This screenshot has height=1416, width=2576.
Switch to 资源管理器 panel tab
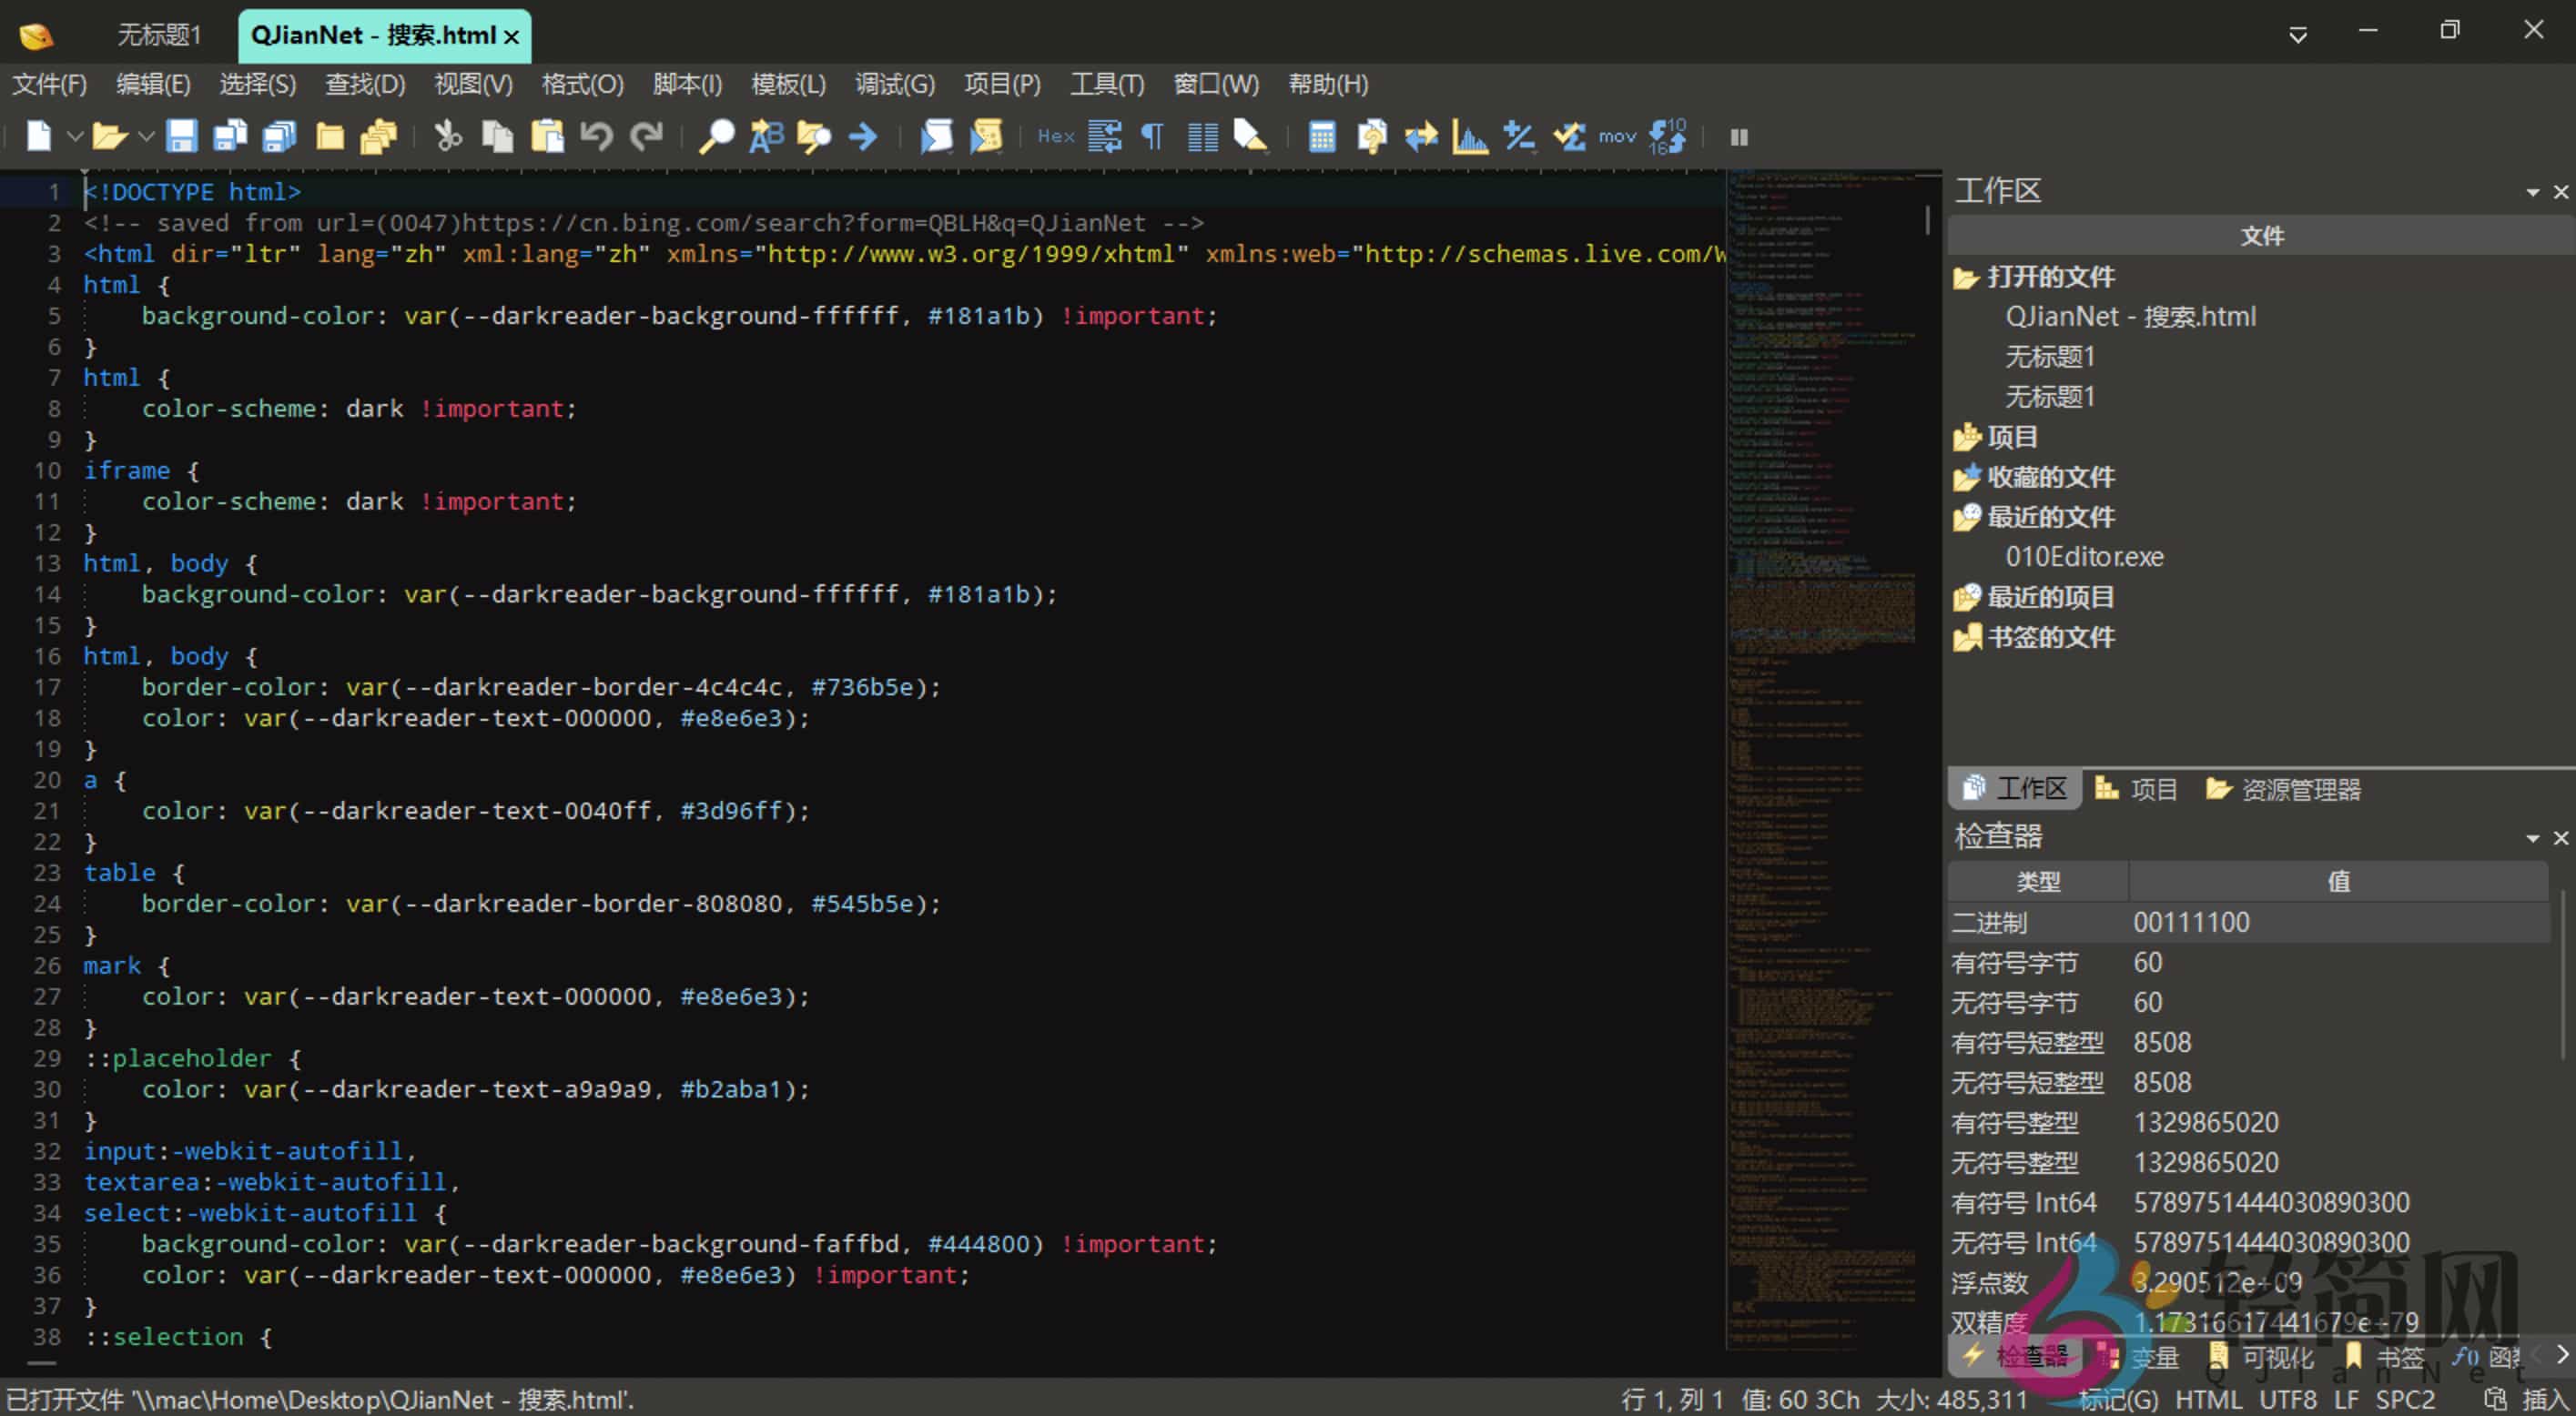tap(2283, 789)
